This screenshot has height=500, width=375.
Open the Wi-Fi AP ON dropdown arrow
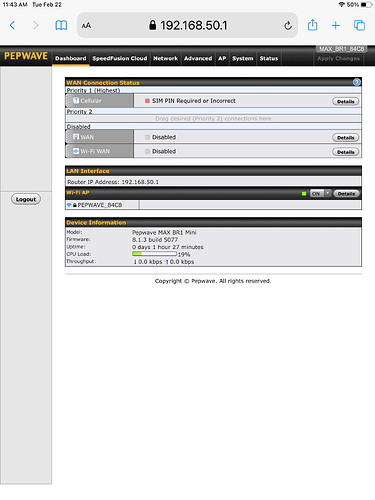[328, 193]
